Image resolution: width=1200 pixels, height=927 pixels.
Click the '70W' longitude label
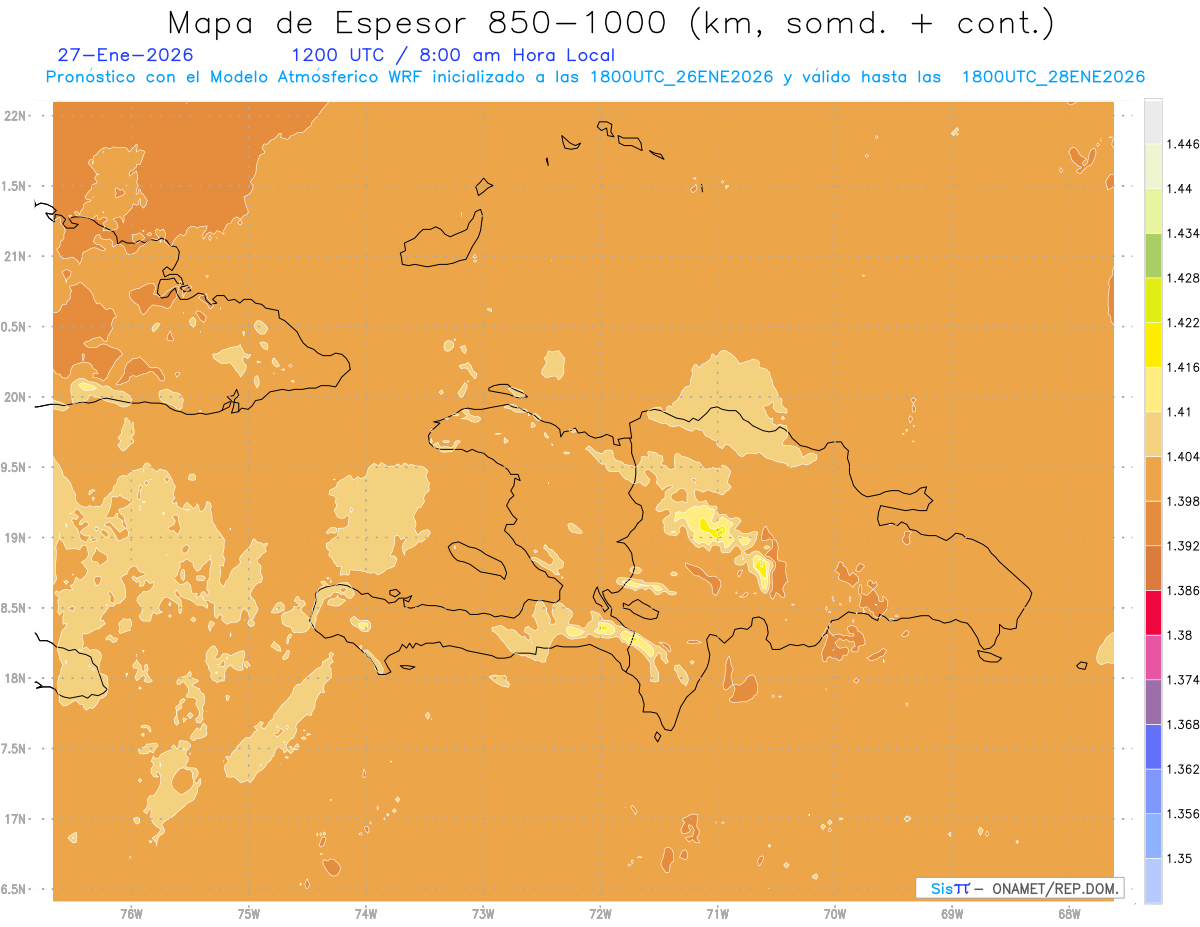835,914
